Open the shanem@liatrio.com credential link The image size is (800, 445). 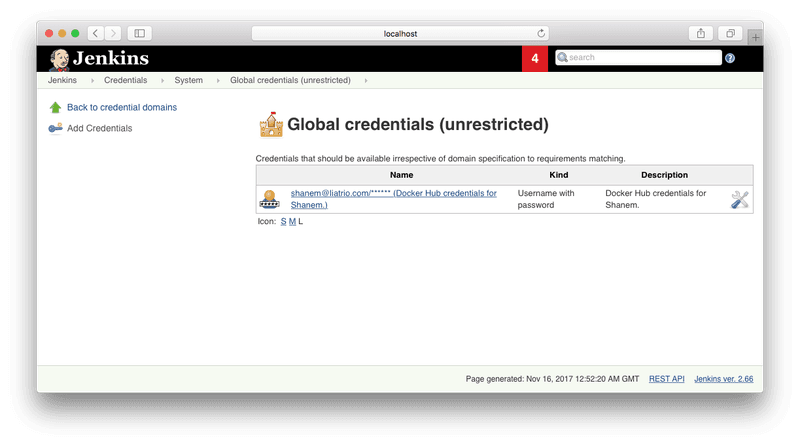pos(393,199)
